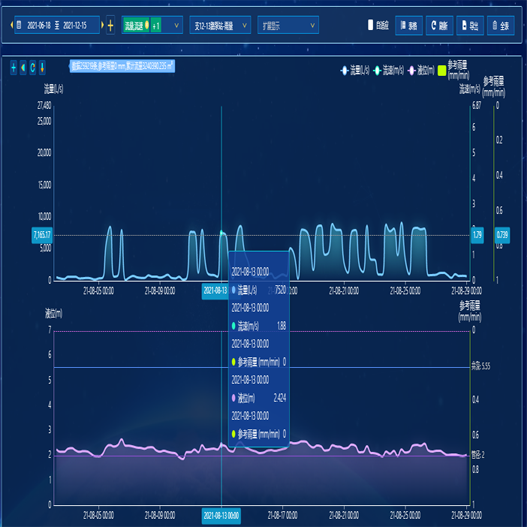
Task: Open the 流量流速 +1 metrics dropdown
Action: point(152,25)
